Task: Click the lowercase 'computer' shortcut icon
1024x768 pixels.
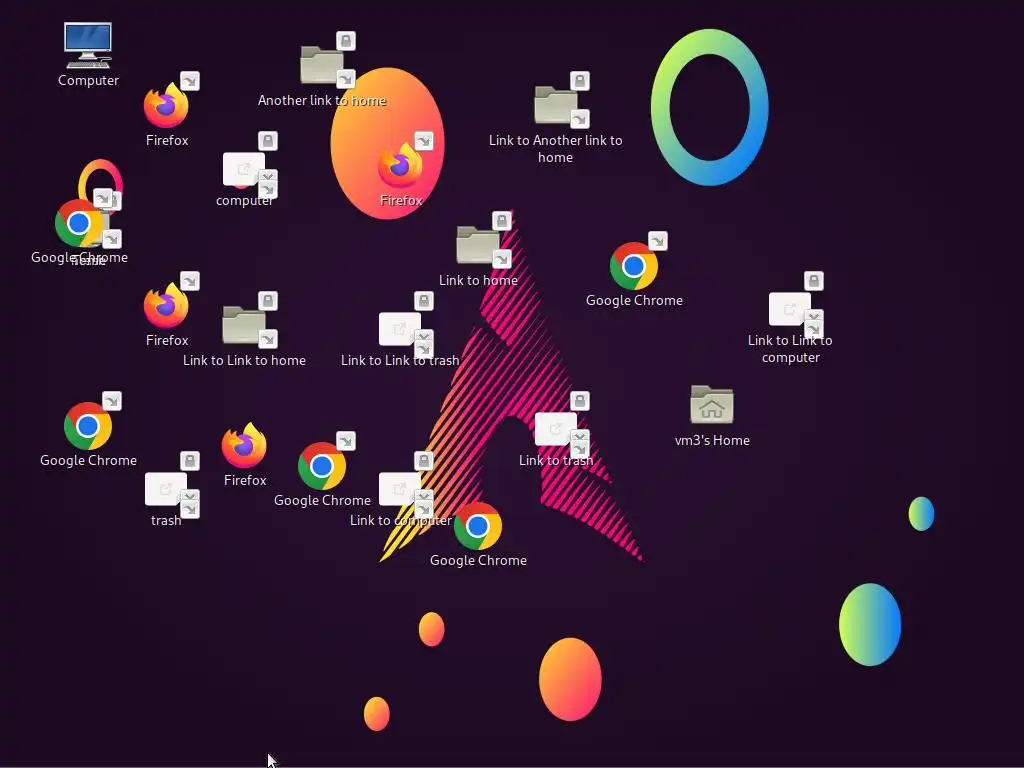Action: coord(244,170)
